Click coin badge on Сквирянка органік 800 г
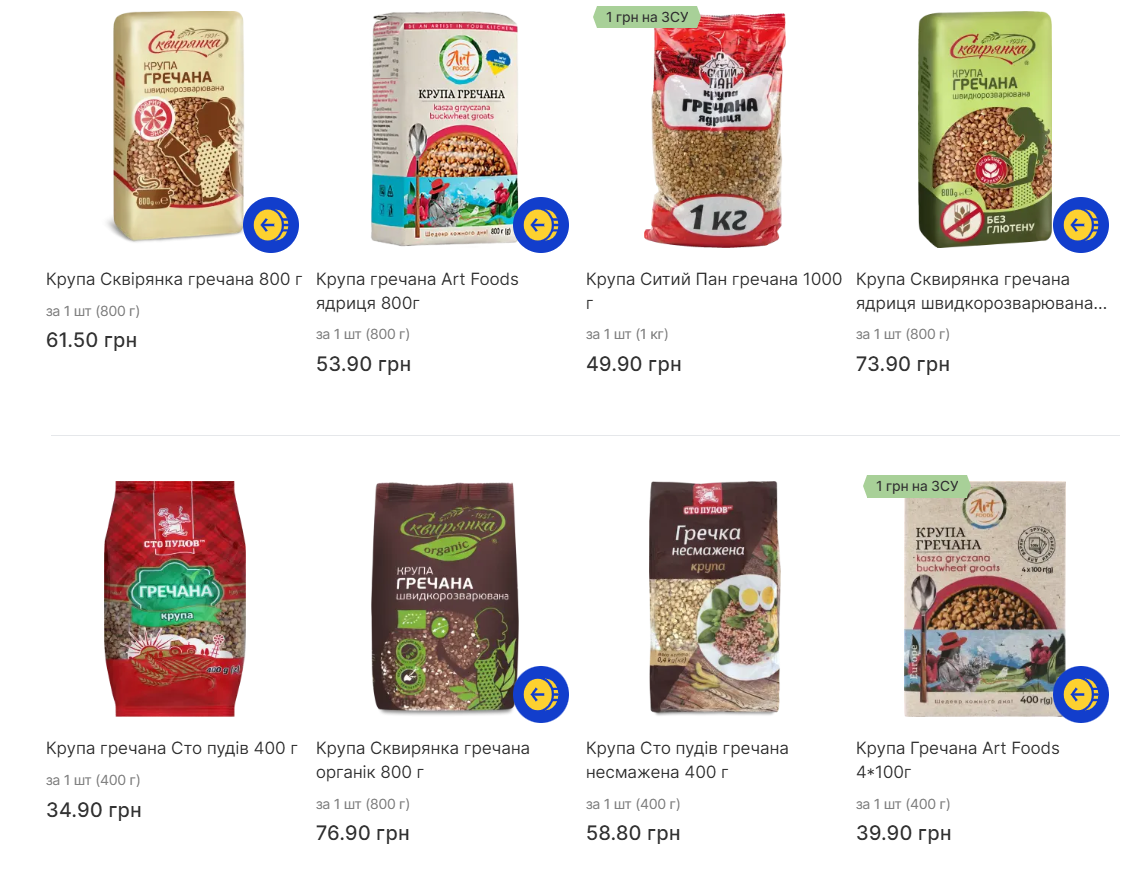This screenshot has height=874, width=1147. click(541, 694)
